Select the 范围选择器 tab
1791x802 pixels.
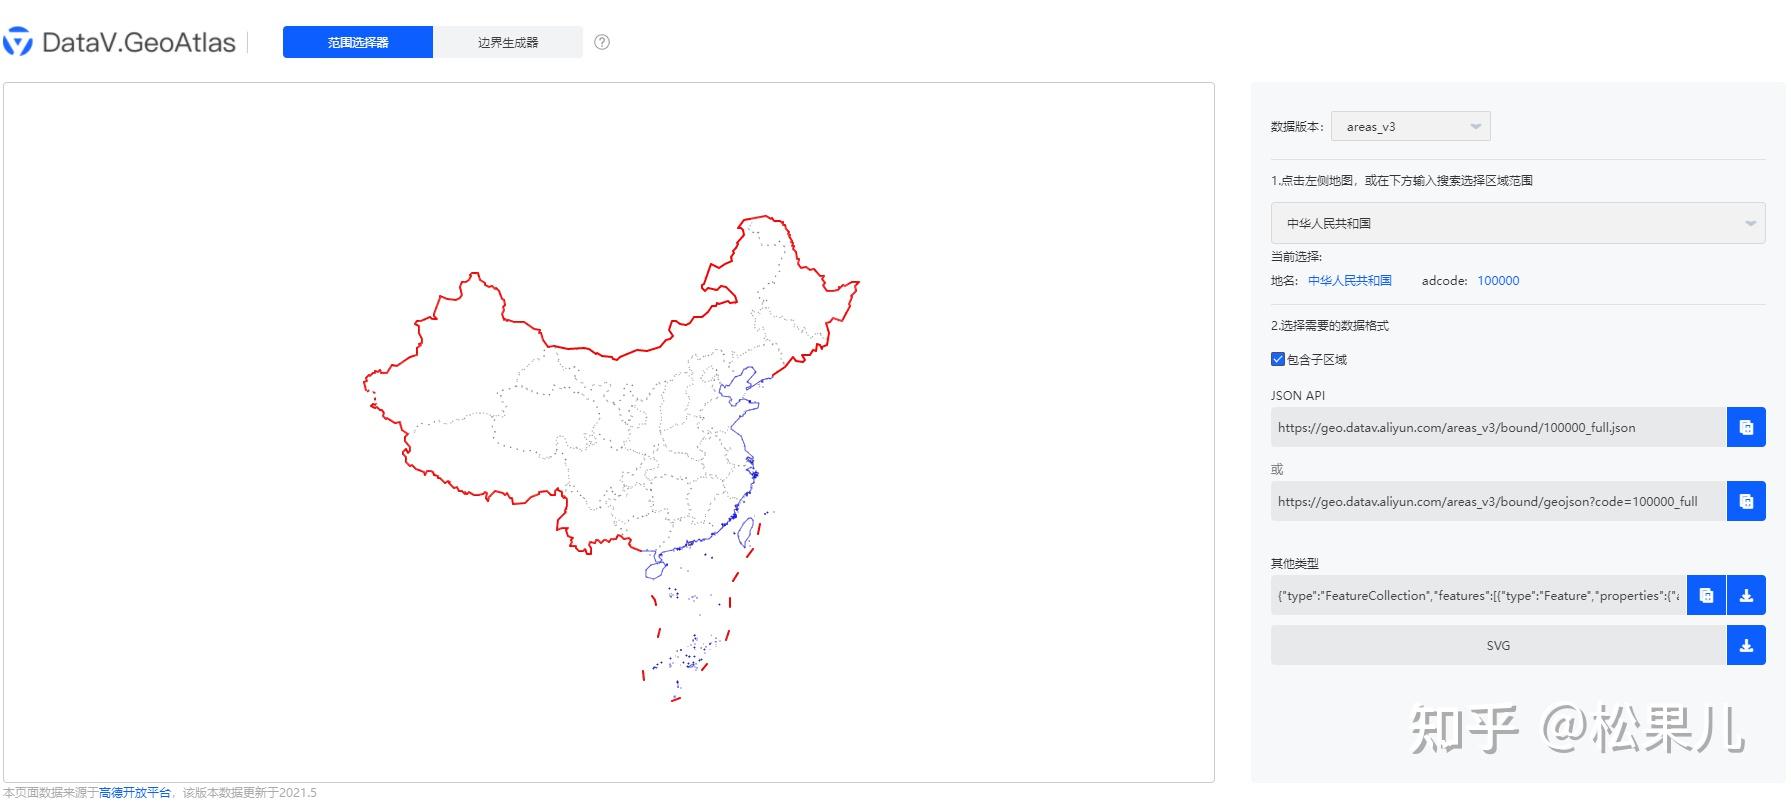point(358,42)
